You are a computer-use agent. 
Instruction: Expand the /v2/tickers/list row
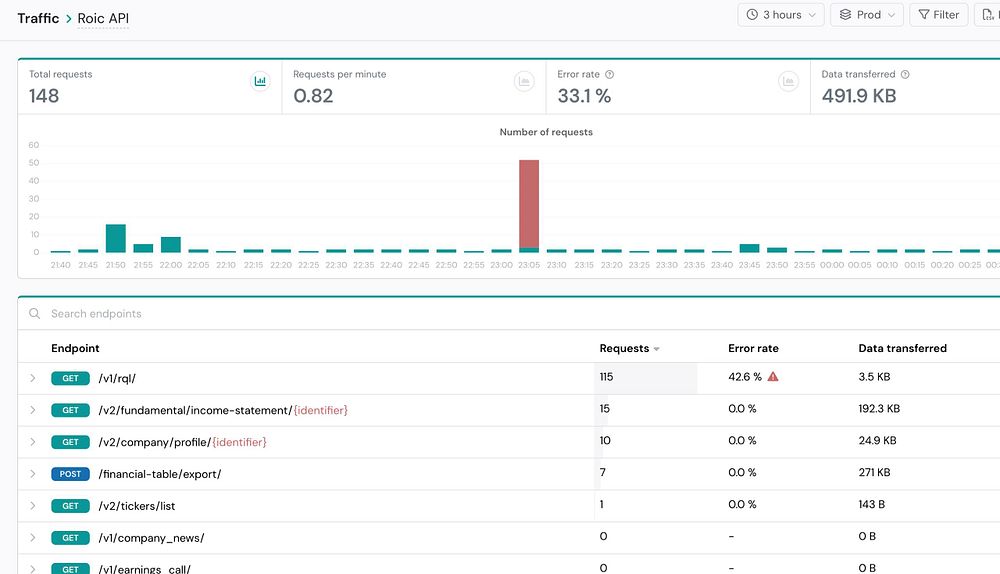coord(33,506)
